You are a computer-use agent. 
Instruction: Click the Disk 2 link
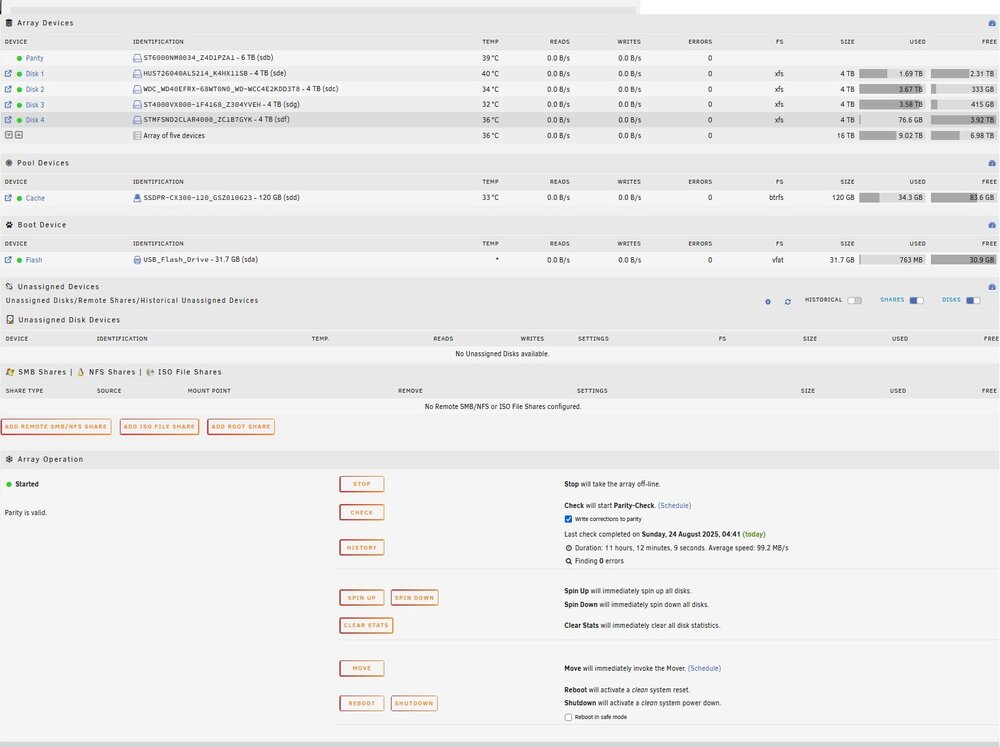34,89
